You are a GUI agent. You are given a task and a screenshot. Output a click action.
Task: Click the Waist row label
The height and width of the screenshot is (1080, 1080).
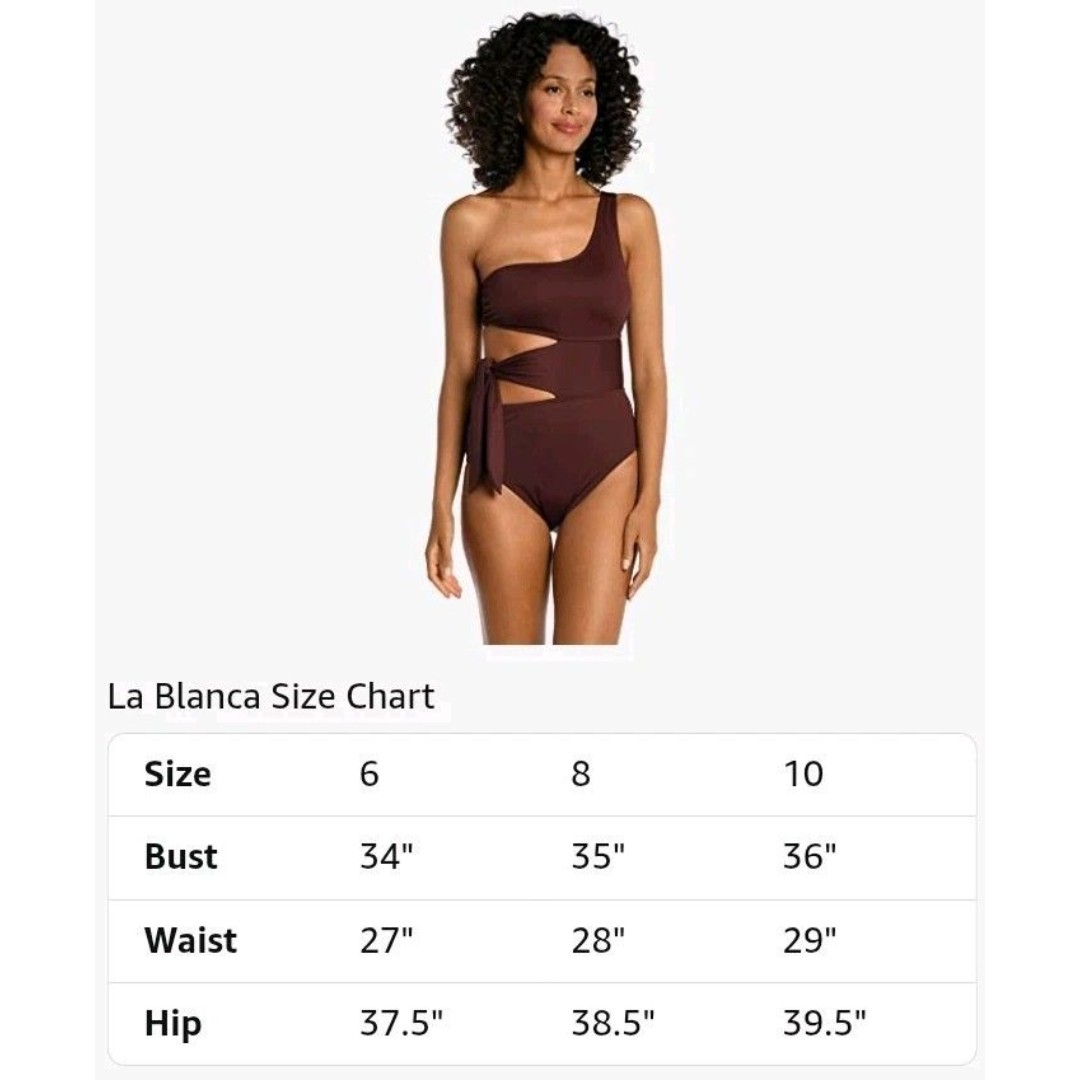tap(191, 941)
